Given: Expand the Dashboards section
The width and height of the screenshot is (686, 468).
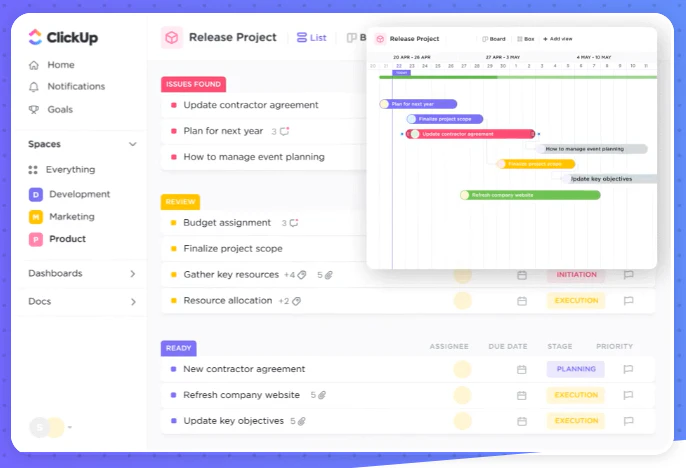Looking at the screenshot, I should [133, 274].
